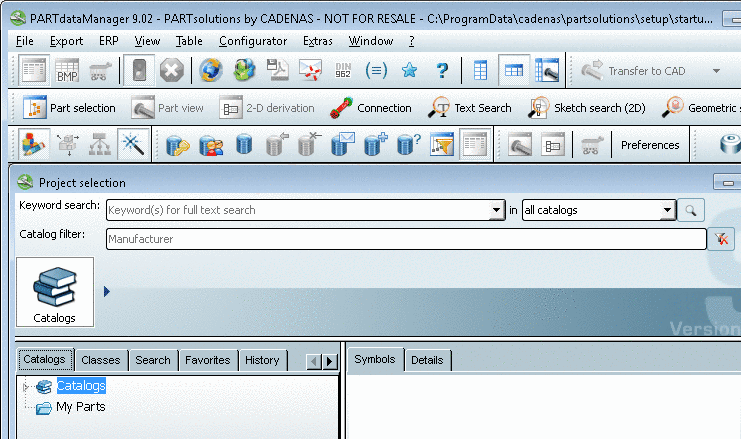Click the Catalogs books thumbnail
The image size is (741, 439).
pos(55,292)
